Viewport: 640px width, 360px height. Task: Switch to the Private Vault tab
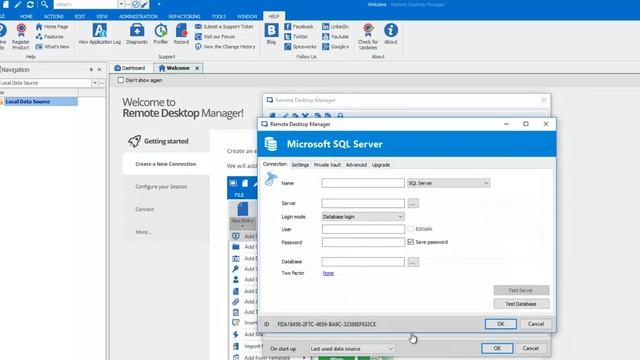click(327, 165)
